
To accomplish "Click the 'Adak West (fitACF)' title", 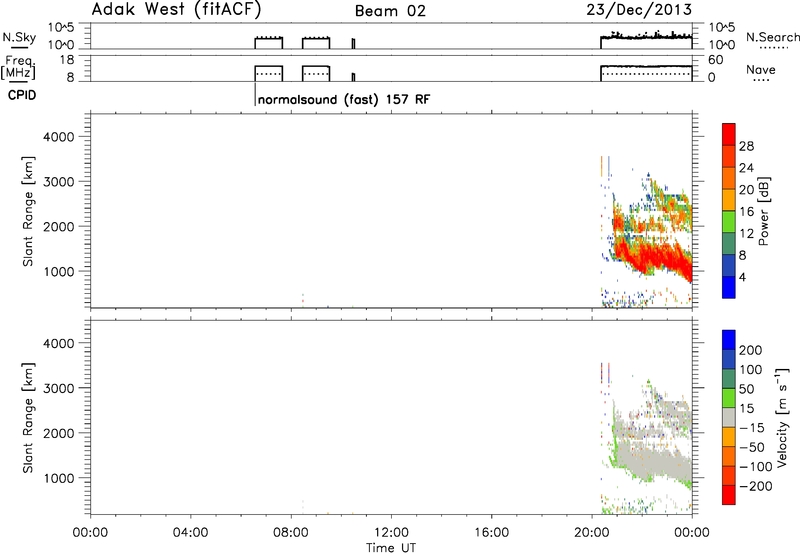I will click(x=176, y=10).
